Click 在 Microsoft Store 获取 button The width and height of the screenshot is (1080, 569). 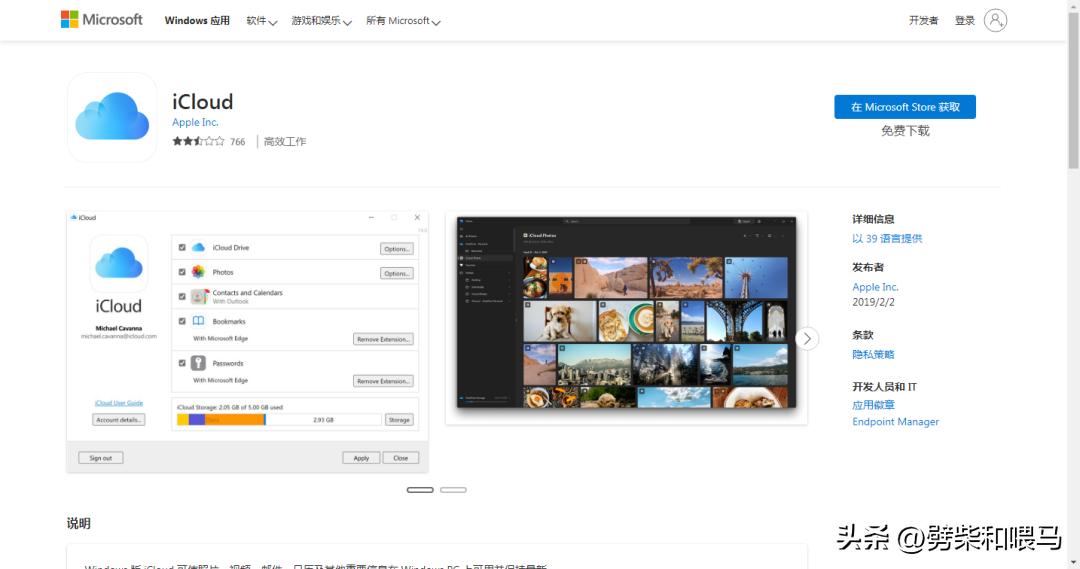[905, 107]
